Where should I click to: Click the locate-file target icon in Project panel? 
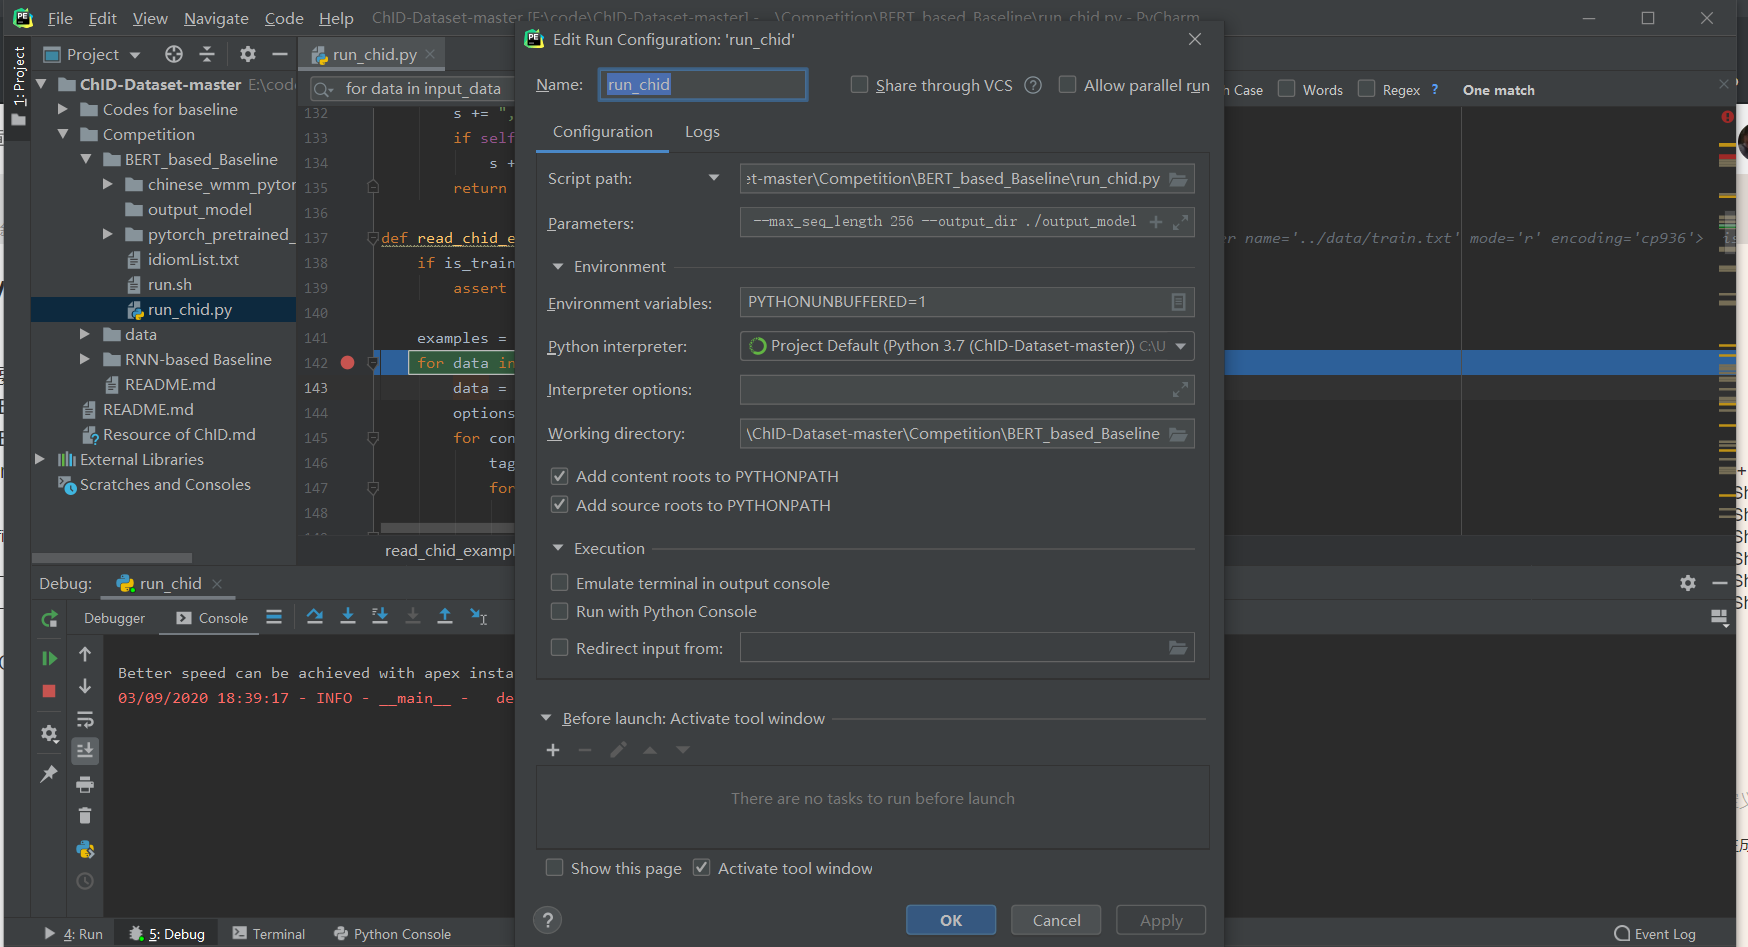pos(174,54)
